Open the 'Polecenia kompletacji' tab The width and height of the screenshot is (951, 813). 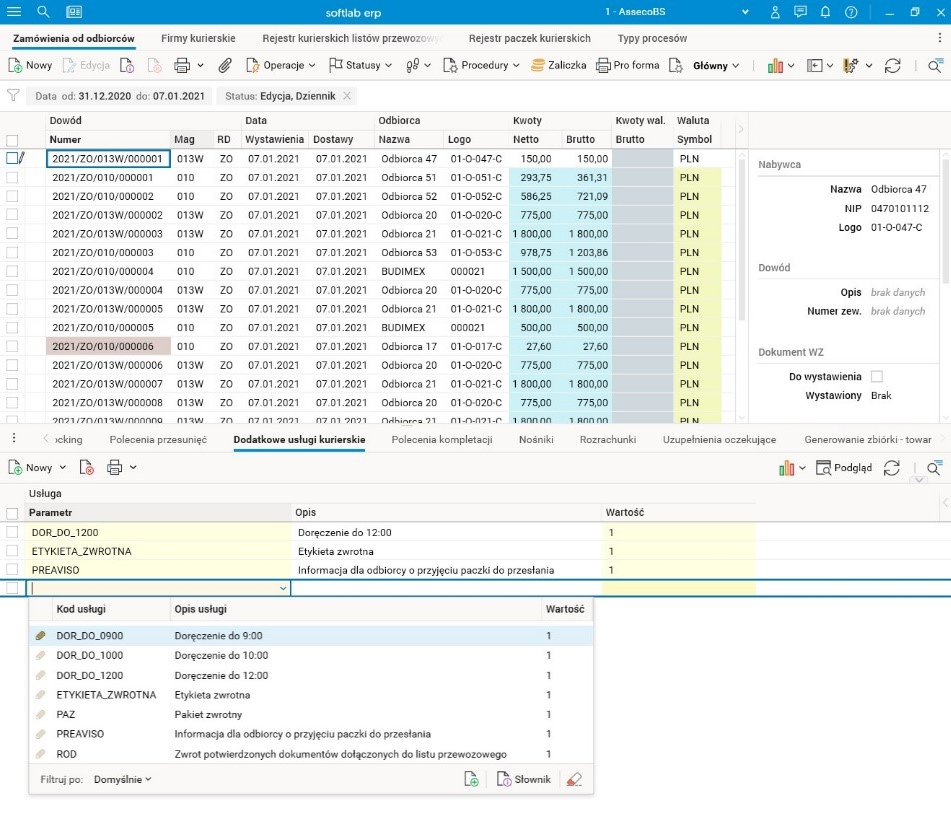[442, 439]
